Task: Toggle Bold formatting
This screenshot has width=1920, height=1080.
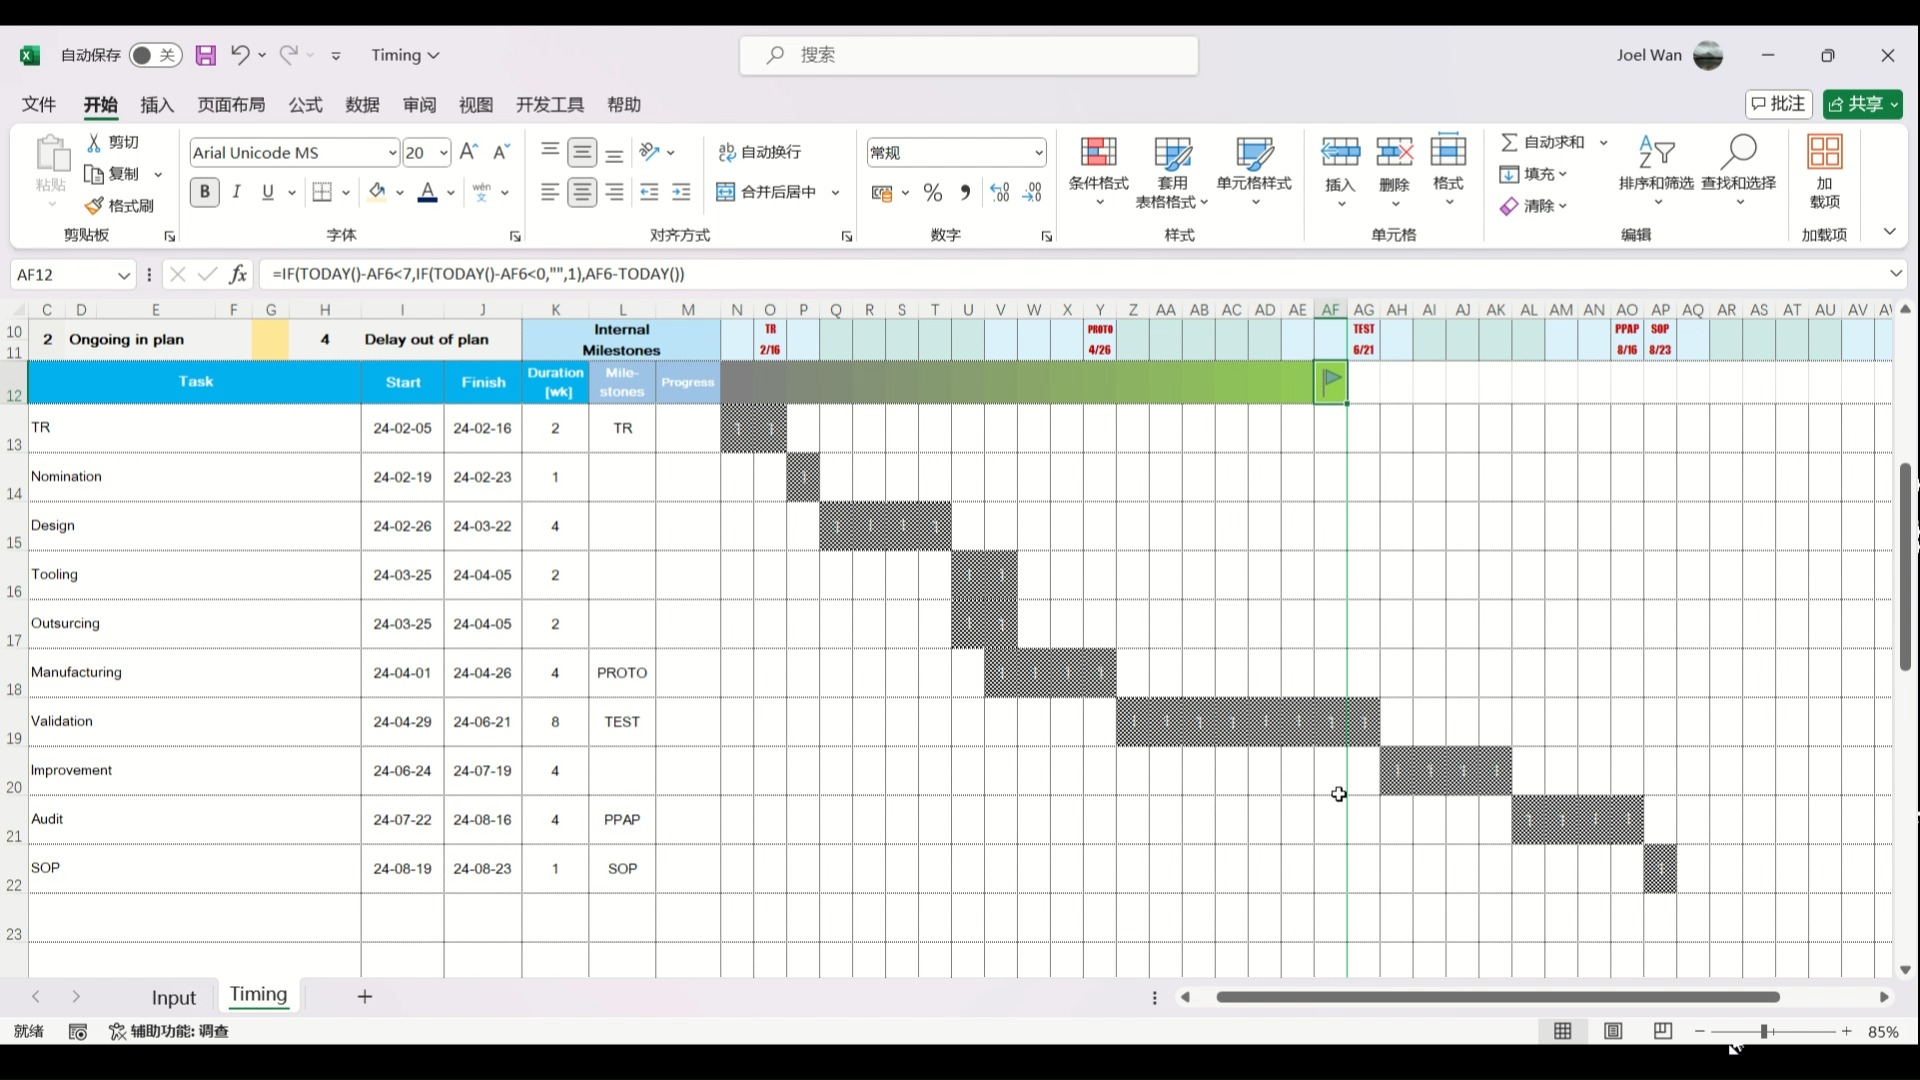Action: (204, 192)
